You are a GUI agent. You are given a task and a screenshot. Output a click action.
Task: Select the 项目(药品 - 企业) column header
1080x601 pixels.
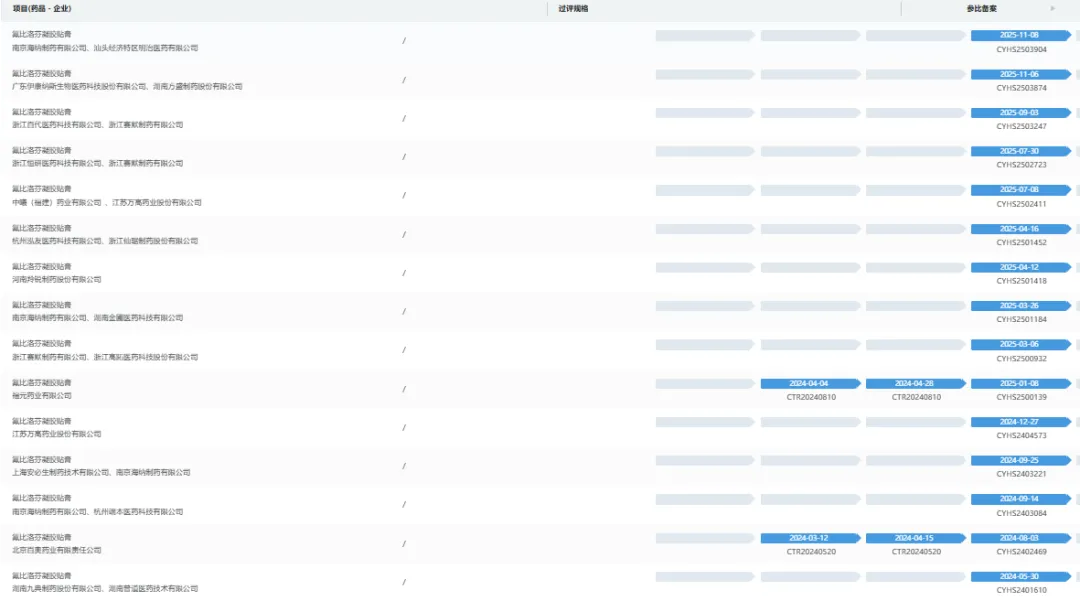pos(42,9)
